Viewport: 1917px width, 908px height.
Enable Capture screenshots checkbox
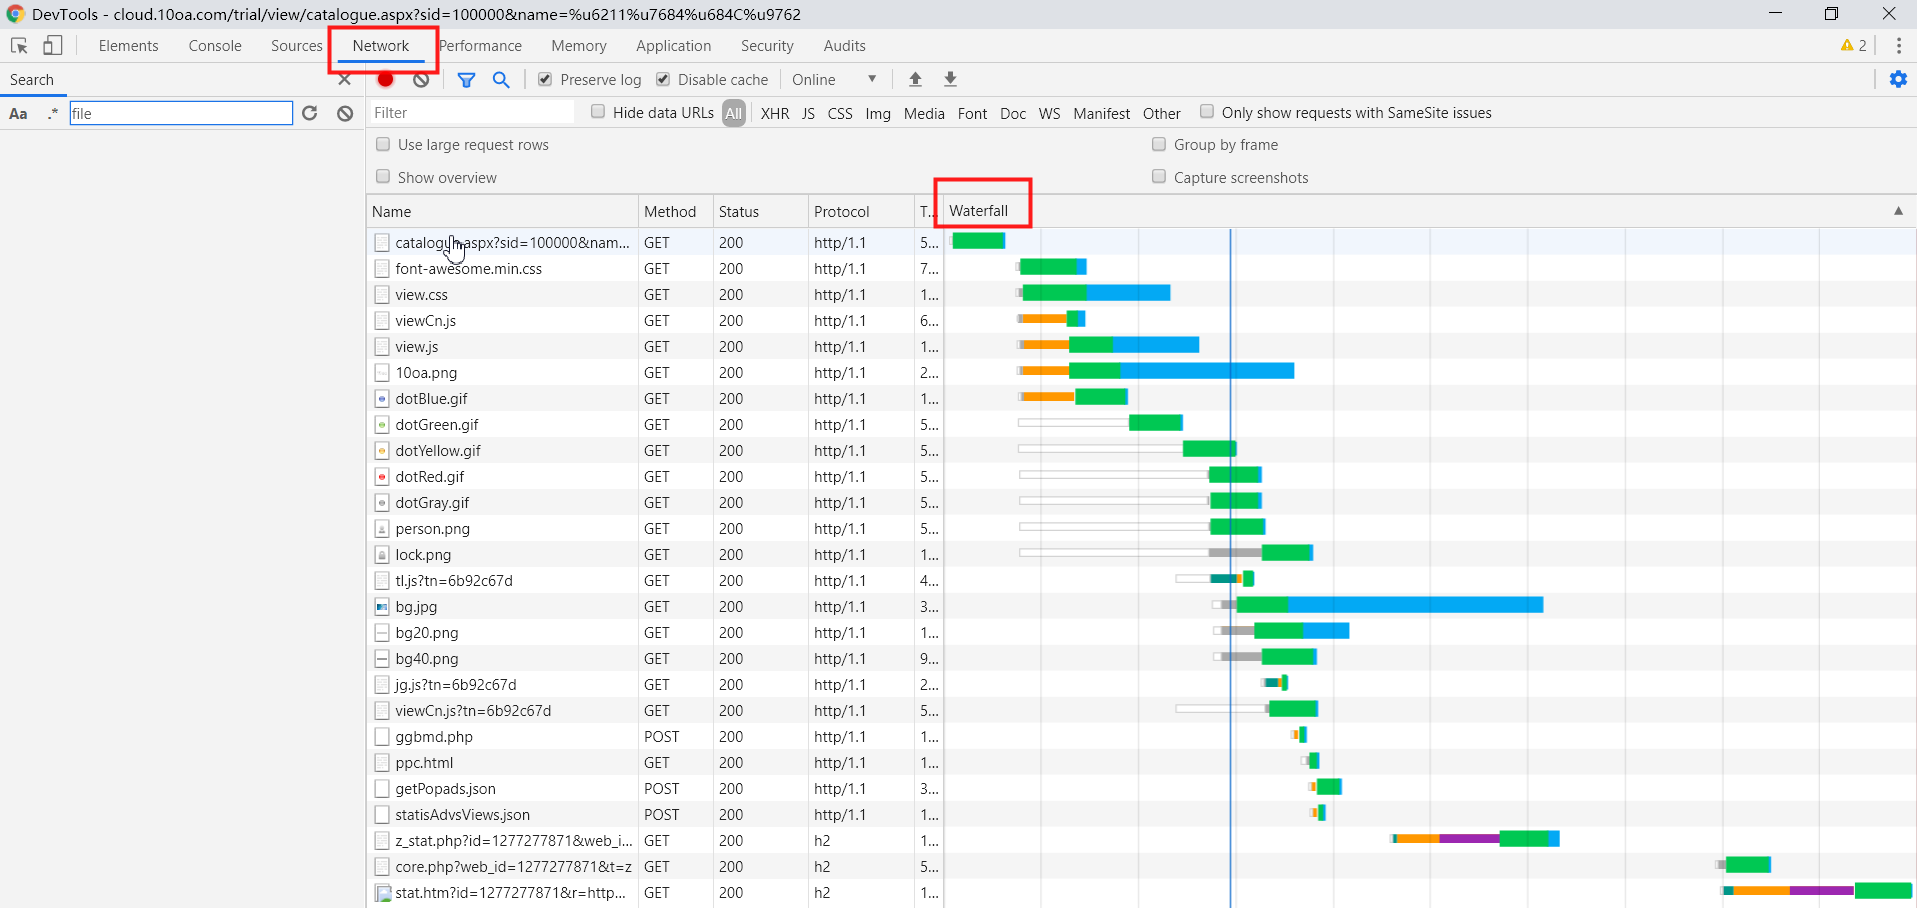[x=1159, y=177]
